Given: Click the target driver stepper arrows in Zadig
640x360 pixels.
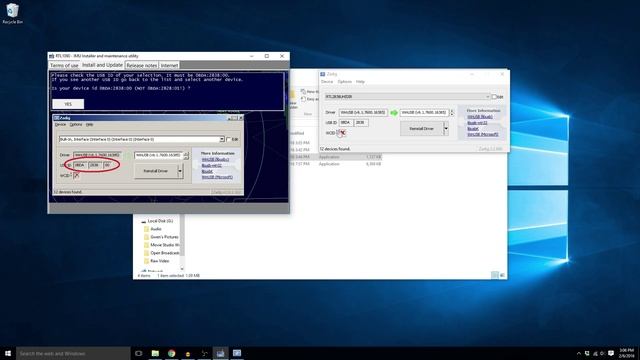Looking at the screenshot, I should 451,113.
